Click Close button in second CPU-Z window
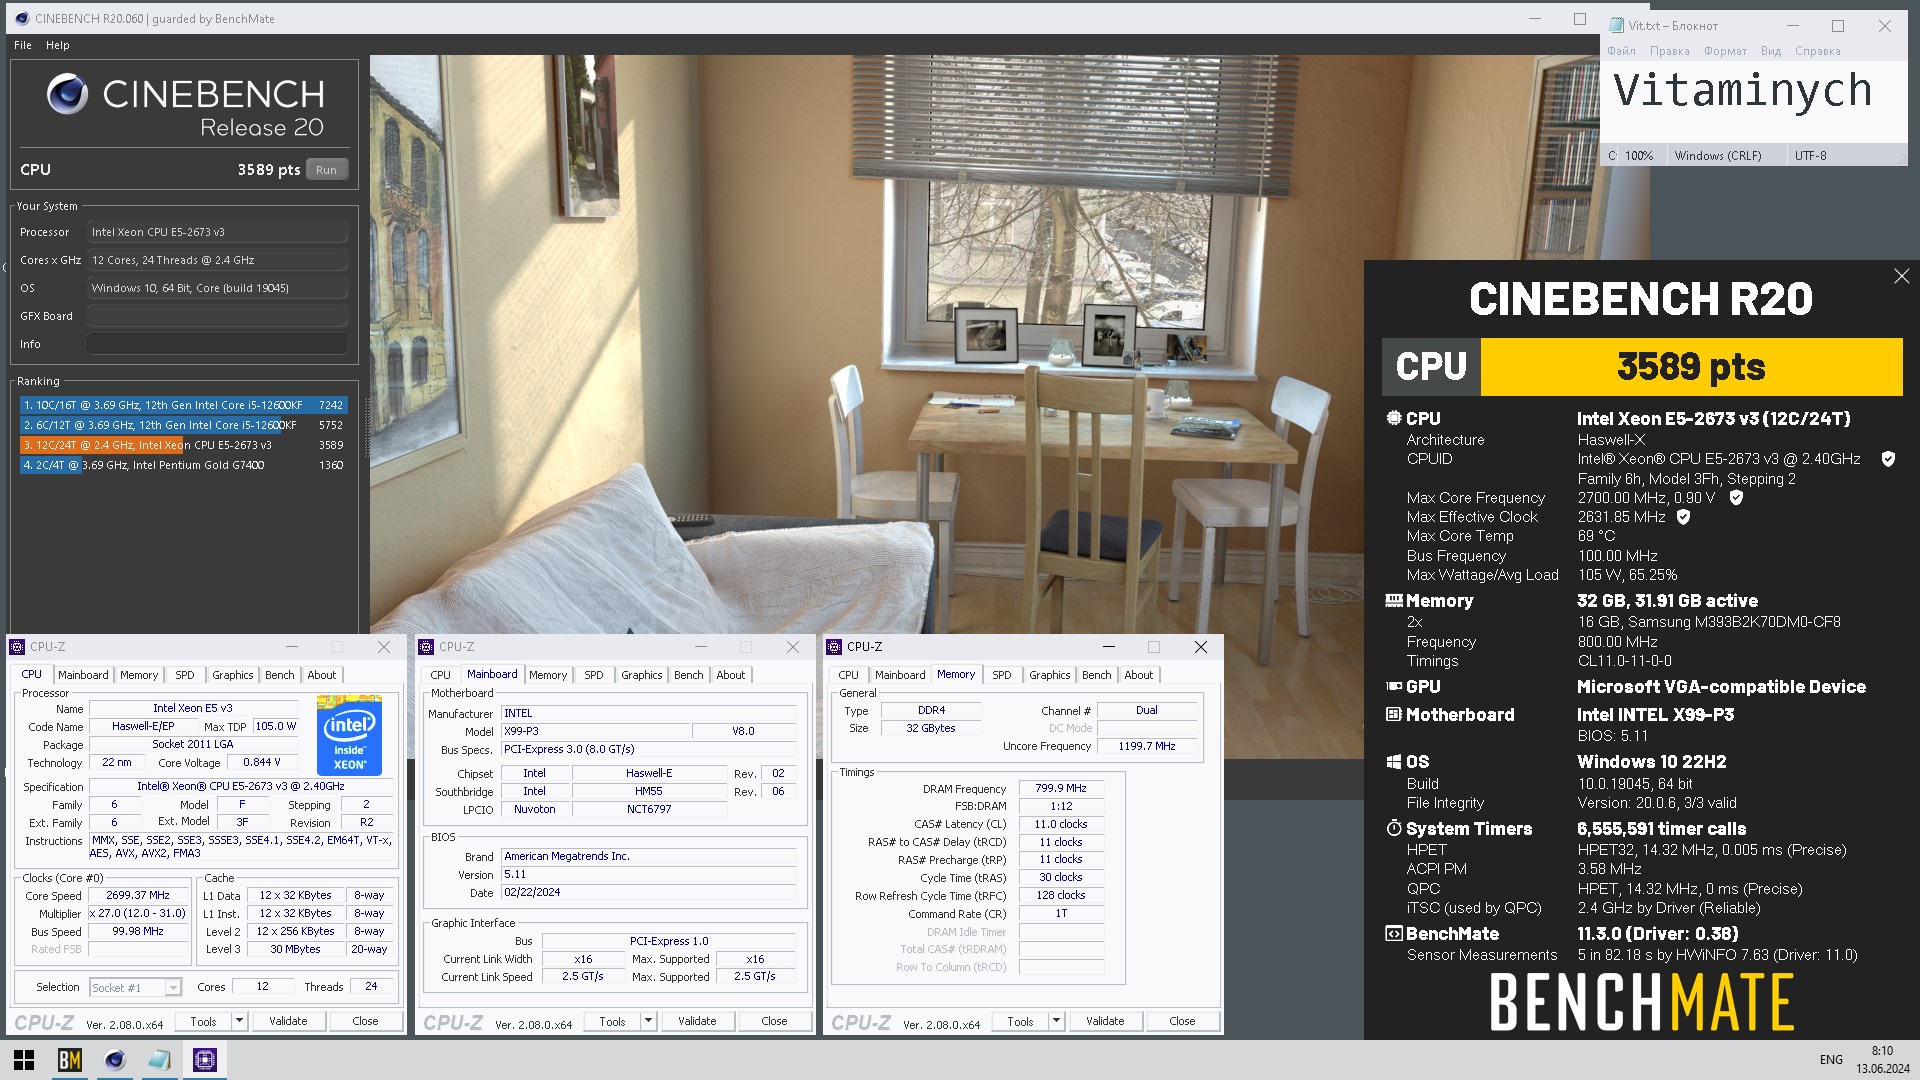 click(774, 1021)
